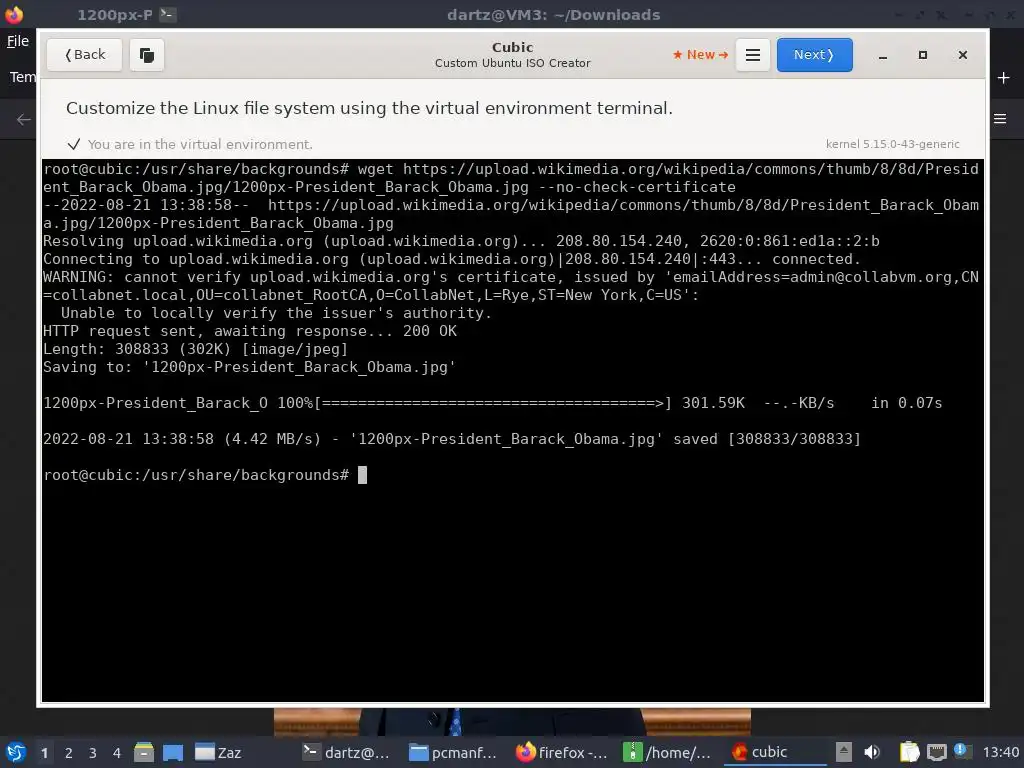Switch to workspace 3
The width and height of the screenshot is (1024, 768).
(x=93, y=753)
